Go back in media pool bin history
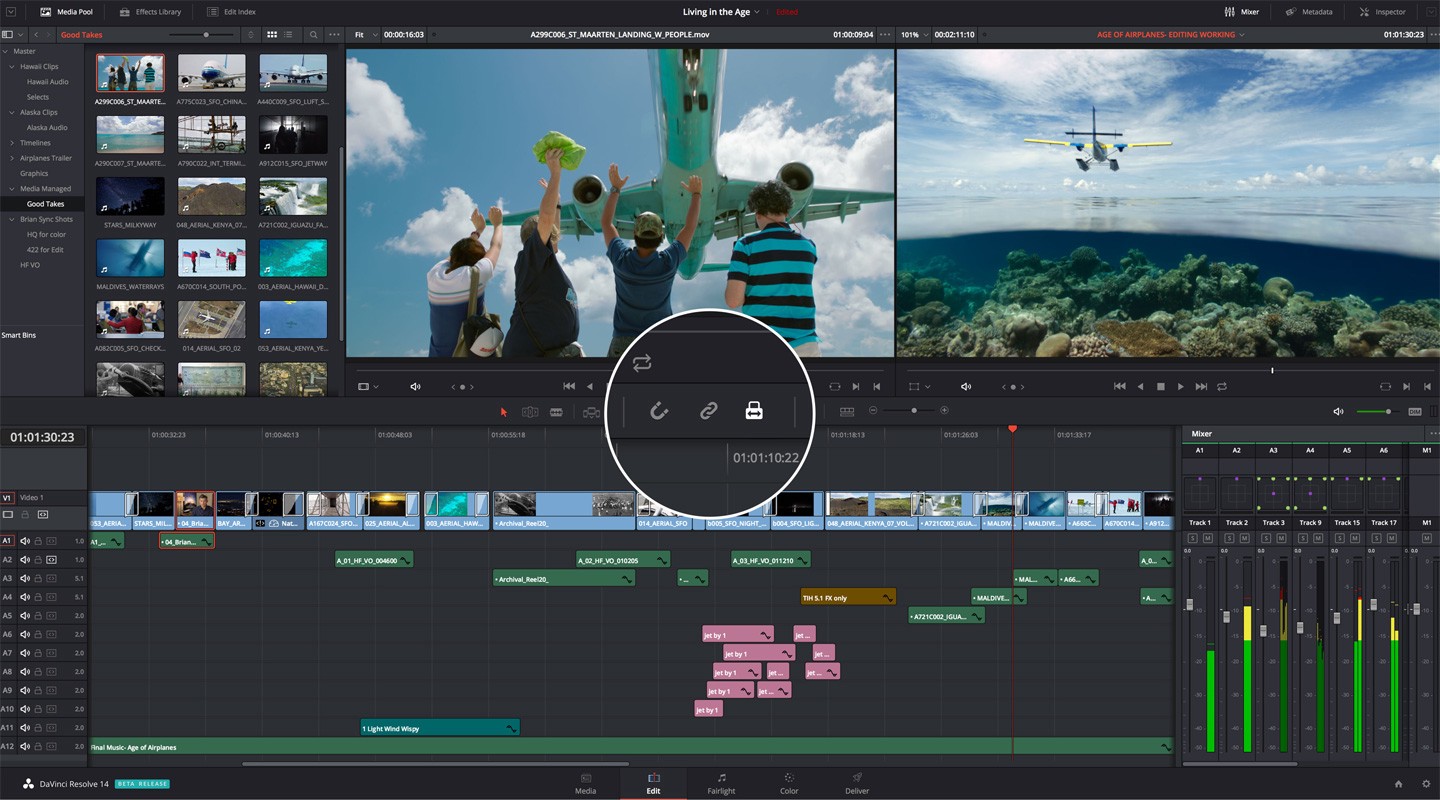1440x800 pixels. [36, 35]
